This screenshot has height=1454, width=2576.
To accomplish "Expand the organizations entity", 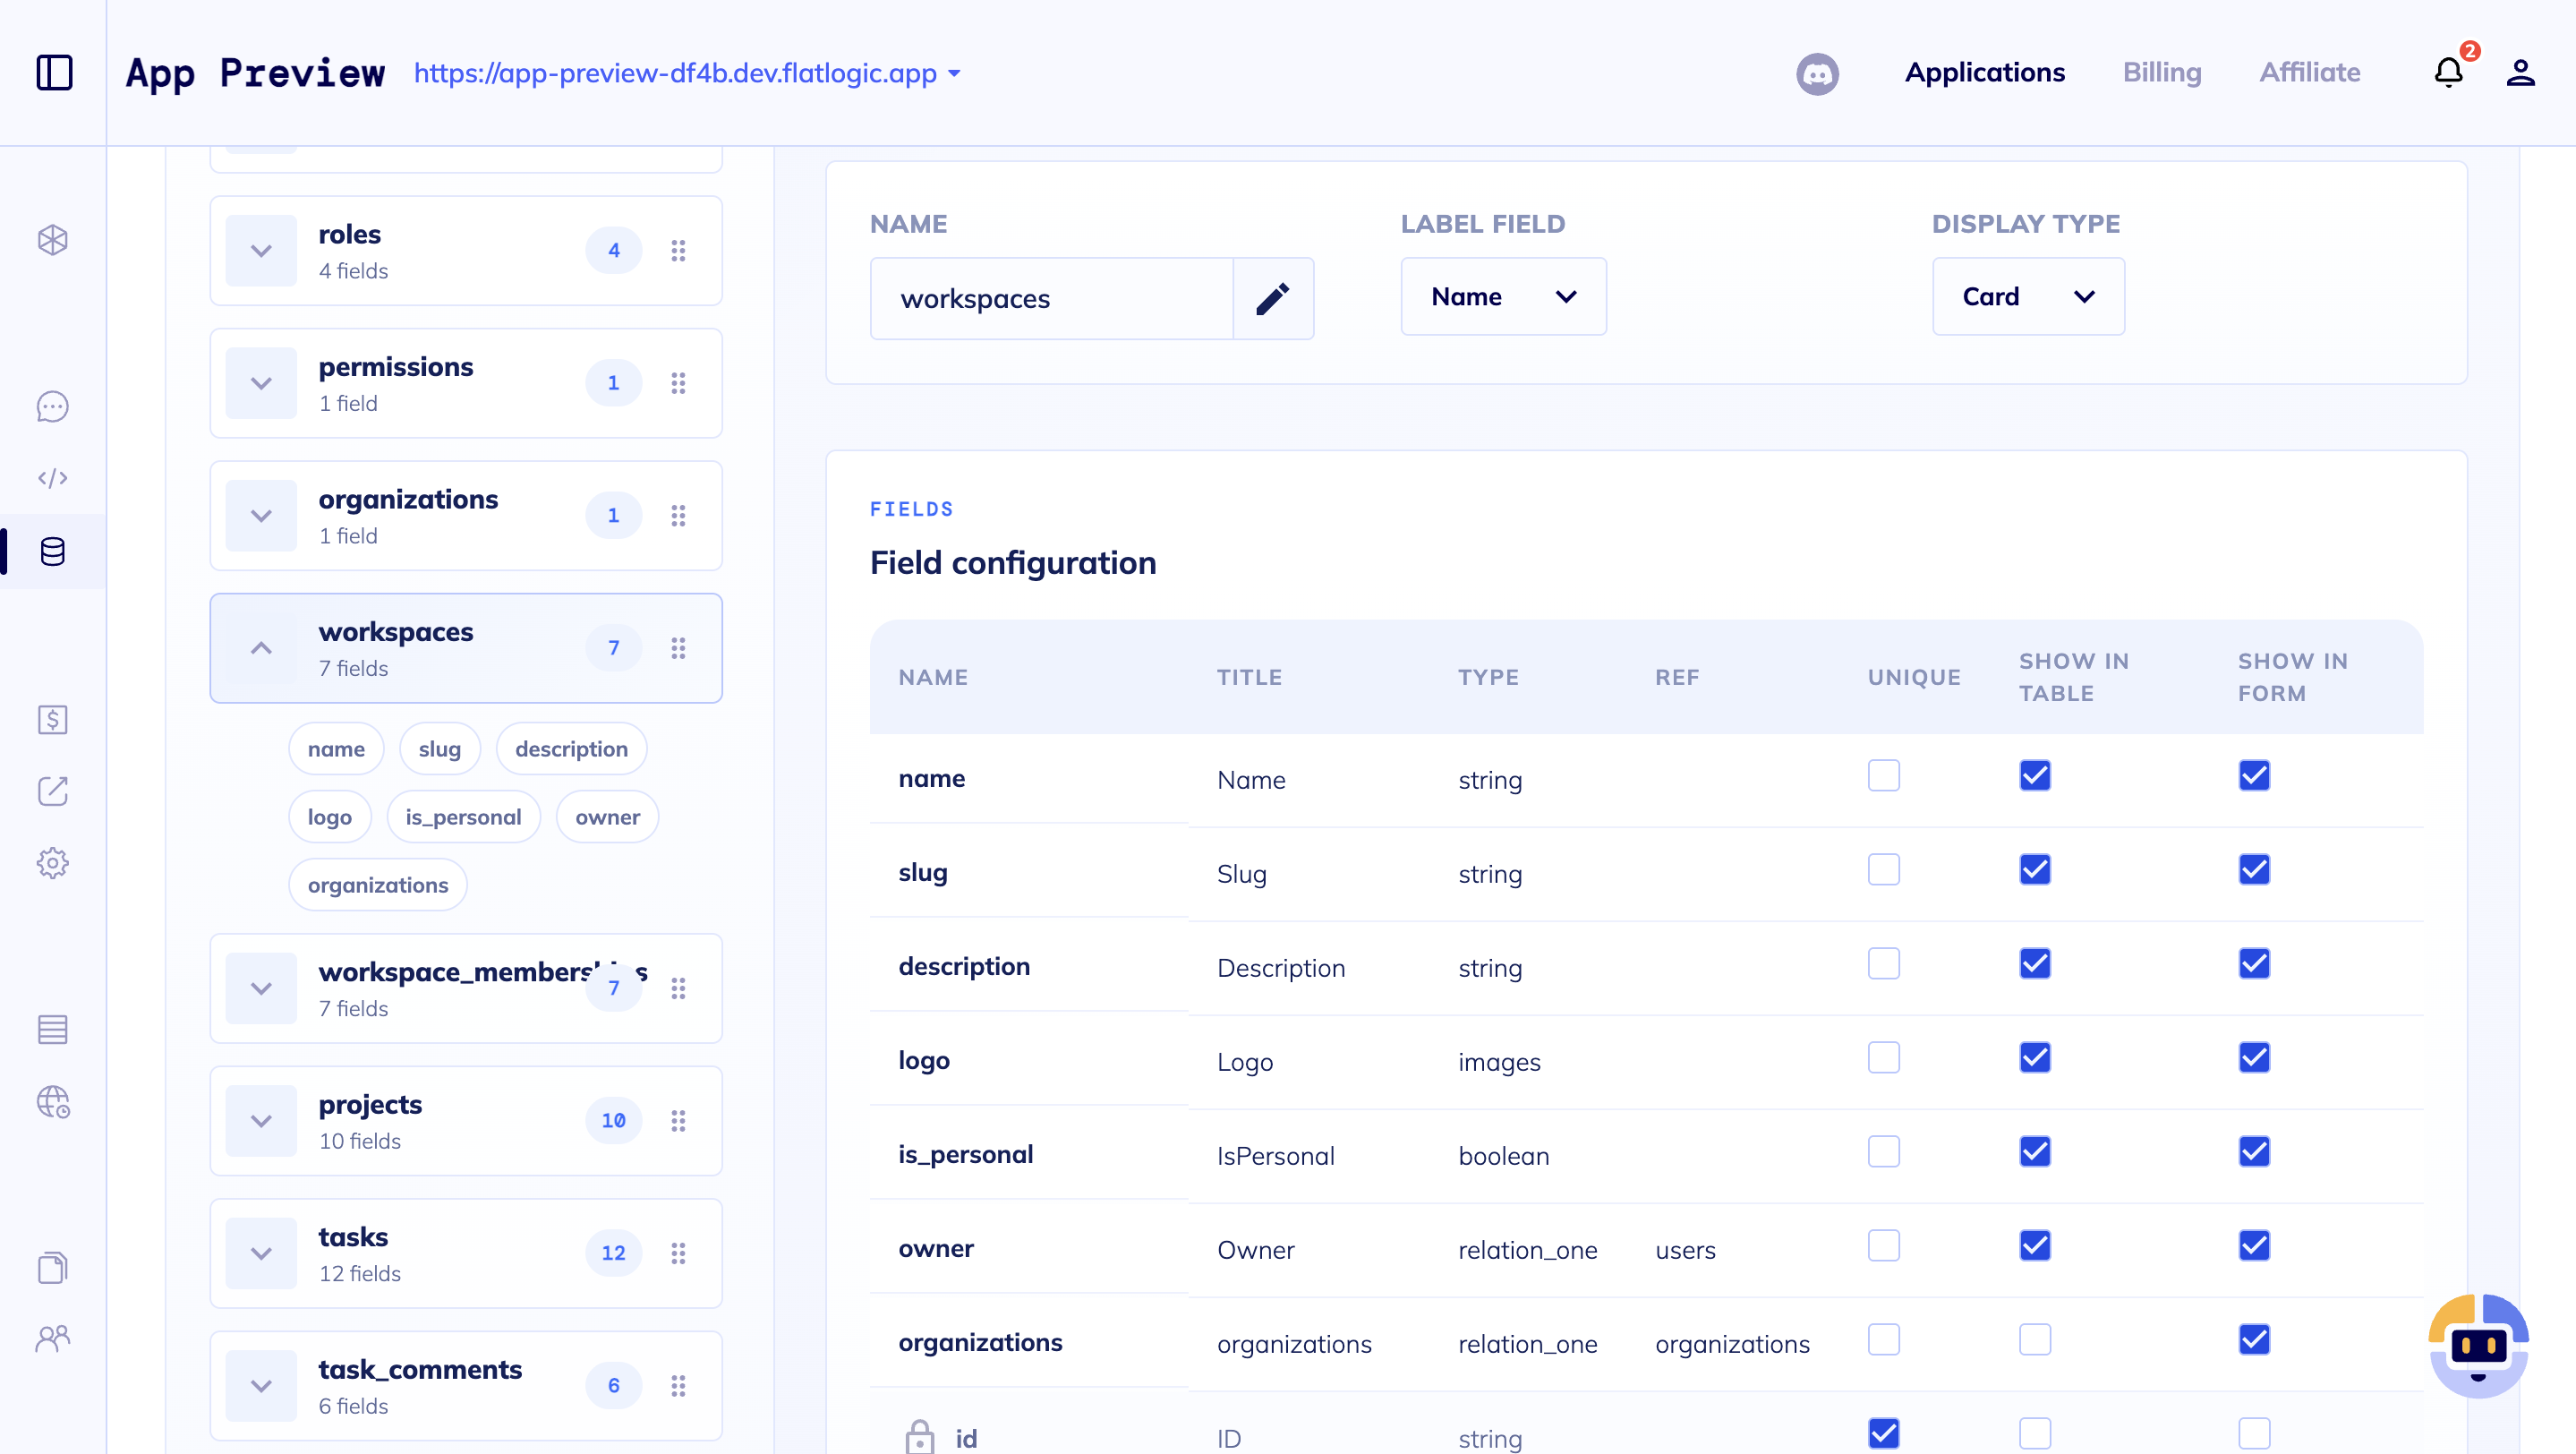I will tap(261, 515).
